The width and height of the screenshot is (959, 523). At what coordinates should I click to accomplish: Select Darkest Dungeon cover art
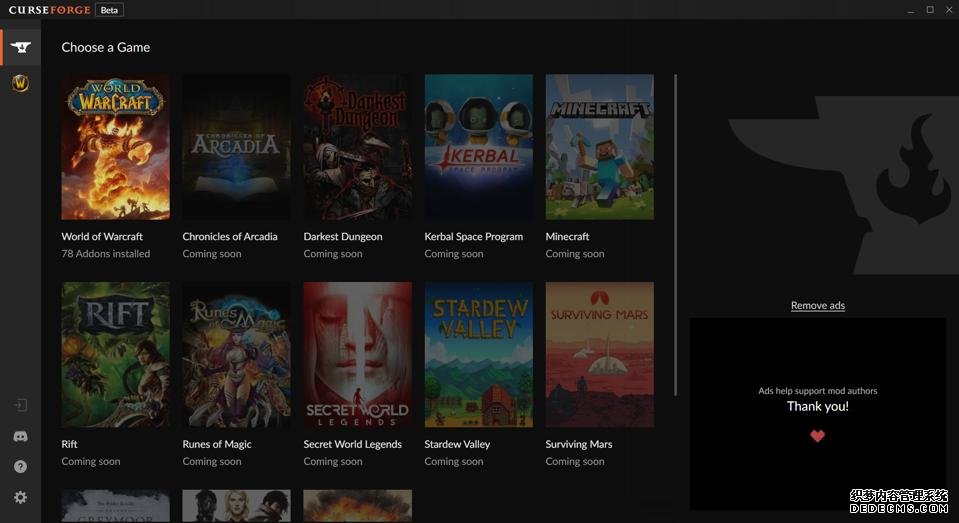point(357,147)
